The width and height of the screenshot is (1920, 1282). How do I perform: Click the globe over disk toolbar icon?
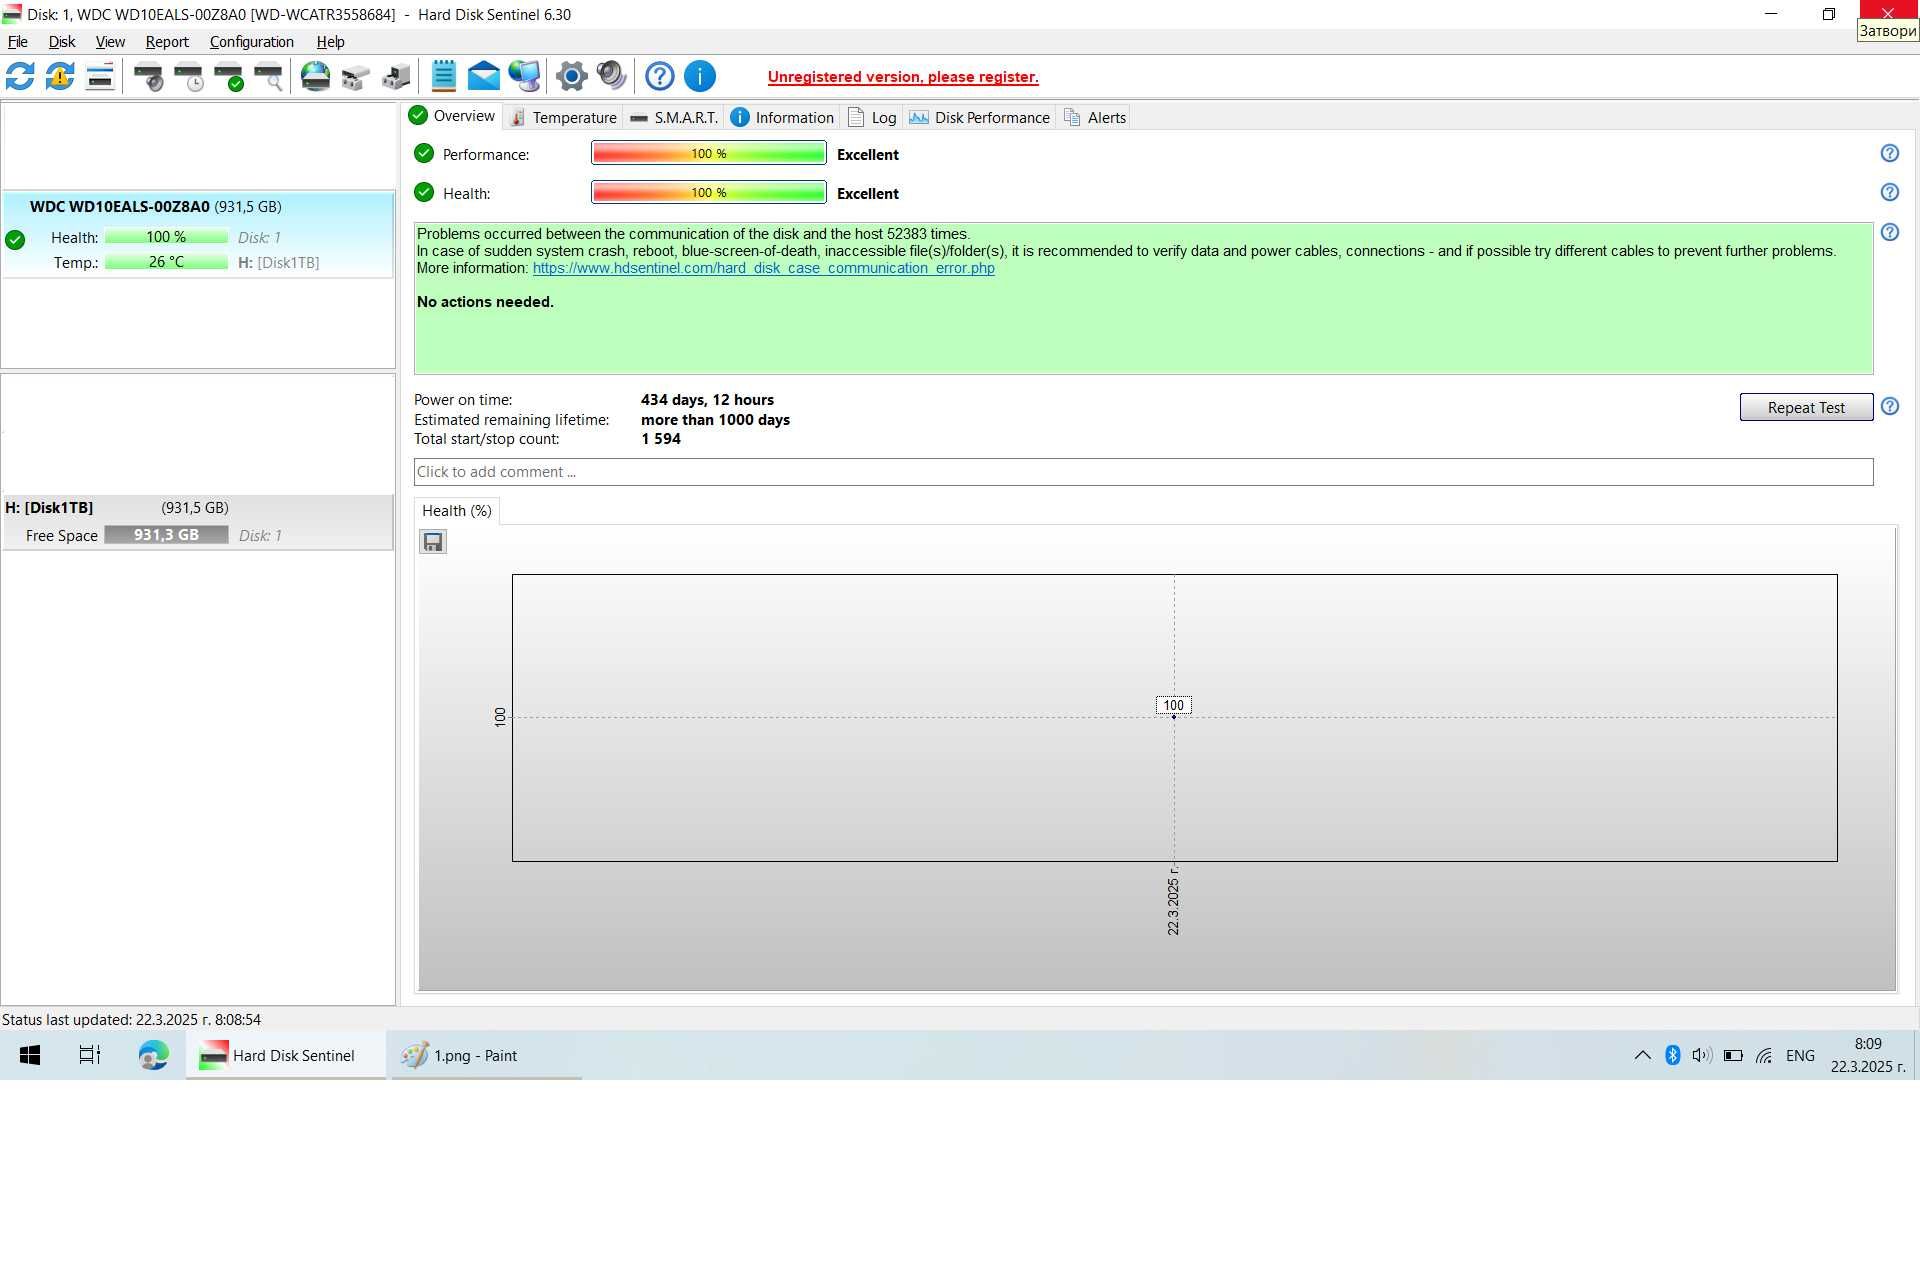pos(316,76)
